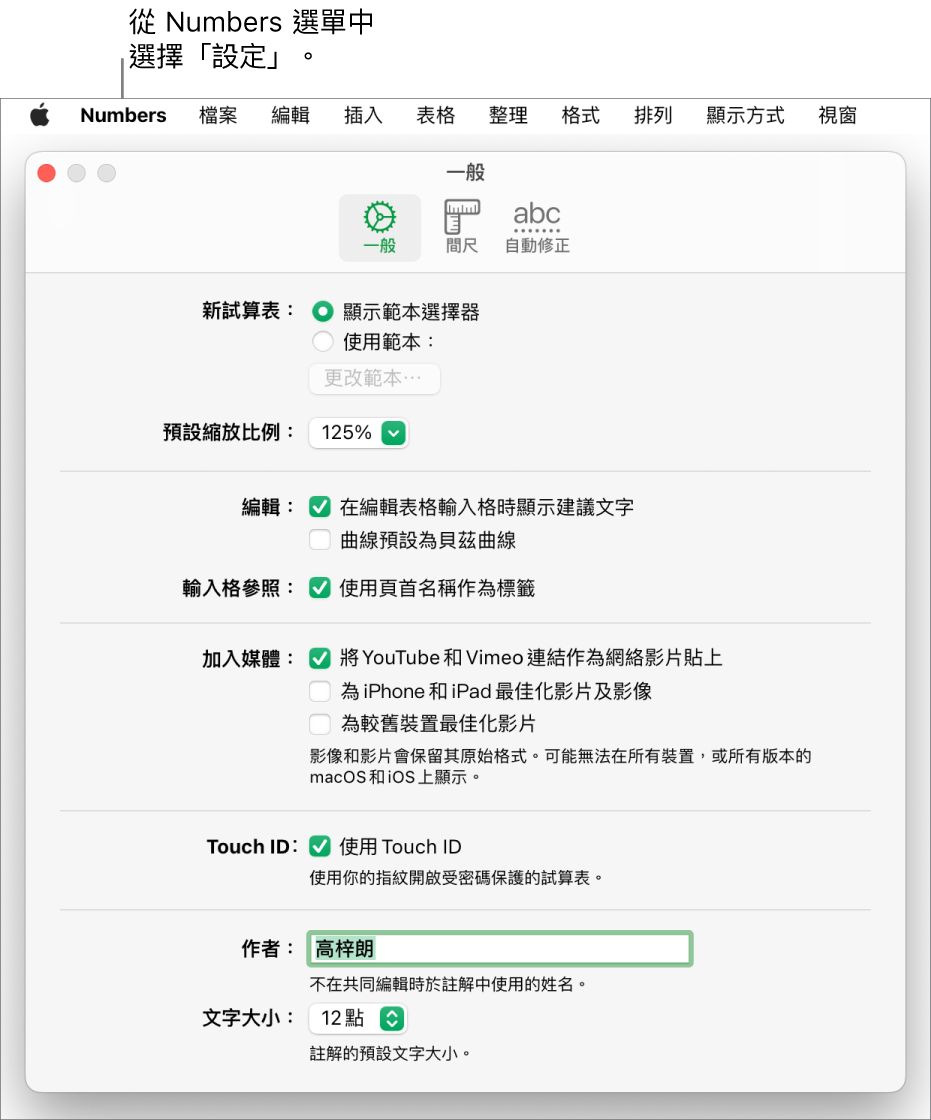
Task: Toggle 使用頁首名稱作為標籤 checkbox
Action: pyautogui.click(x=319, y=588)
